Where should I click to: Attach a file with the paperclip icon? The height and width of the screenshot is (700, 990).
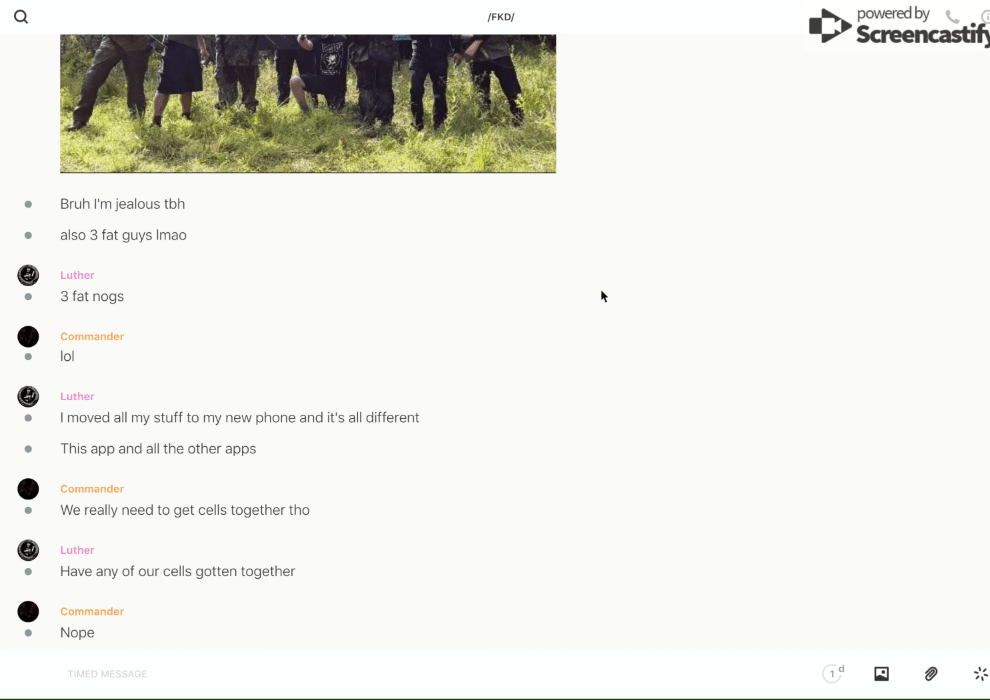click(x=931, y=674)
